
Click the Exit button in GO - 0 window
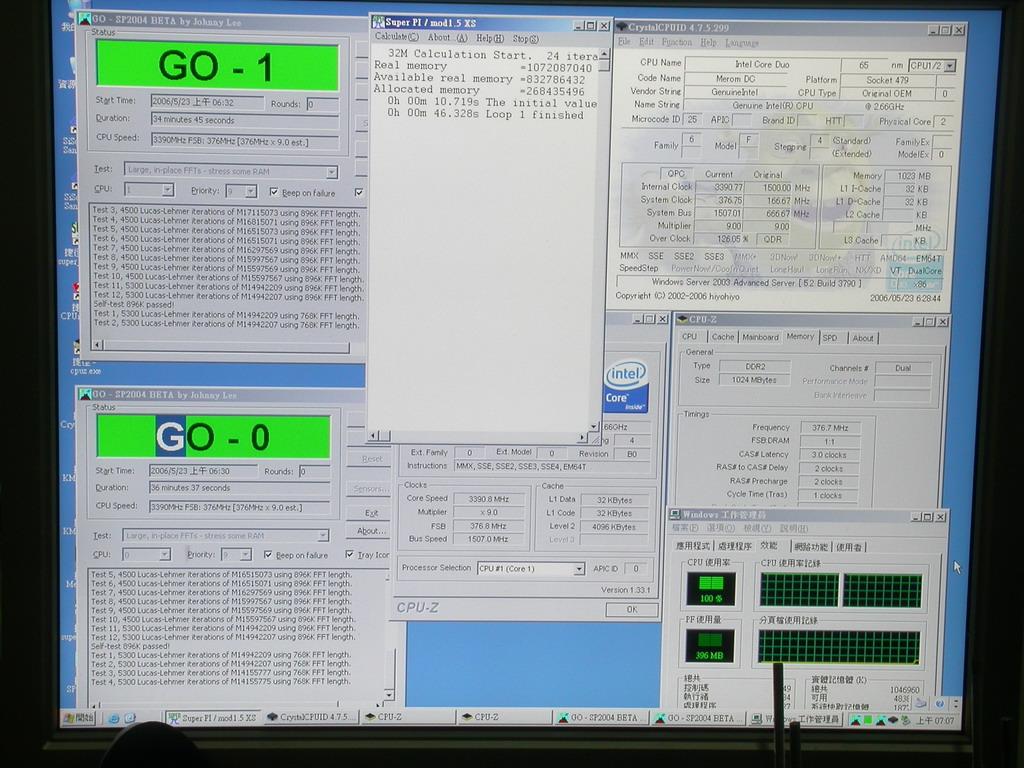pos(372,513)
